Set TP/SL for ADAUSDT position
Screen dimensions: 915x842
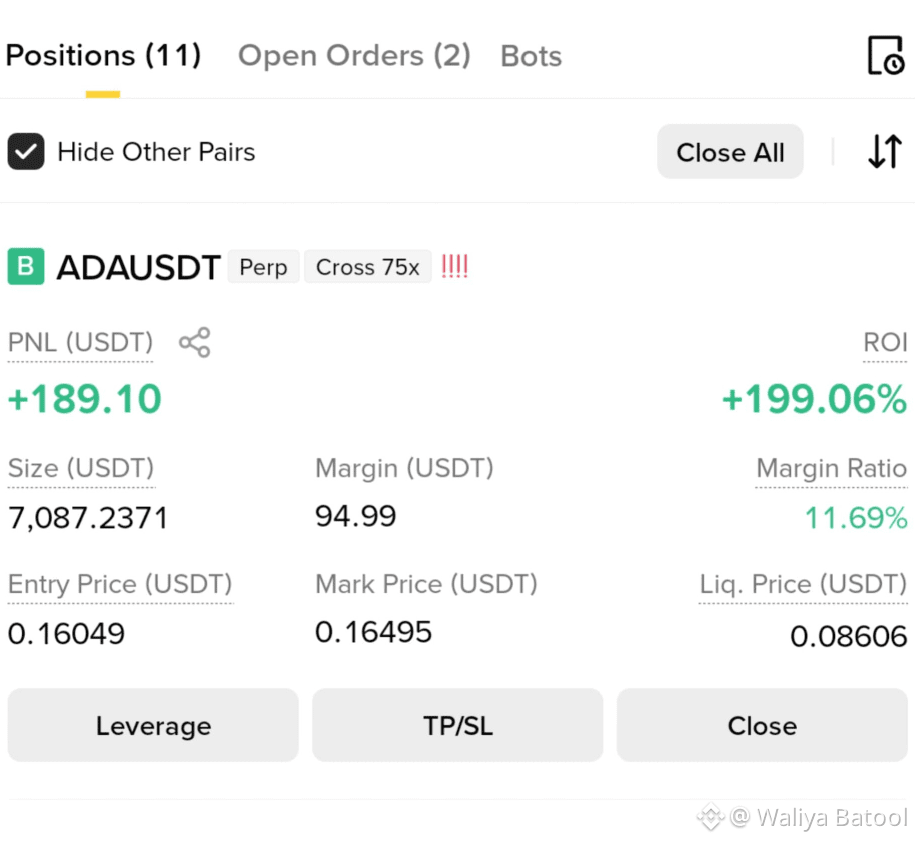coord(458,725)
